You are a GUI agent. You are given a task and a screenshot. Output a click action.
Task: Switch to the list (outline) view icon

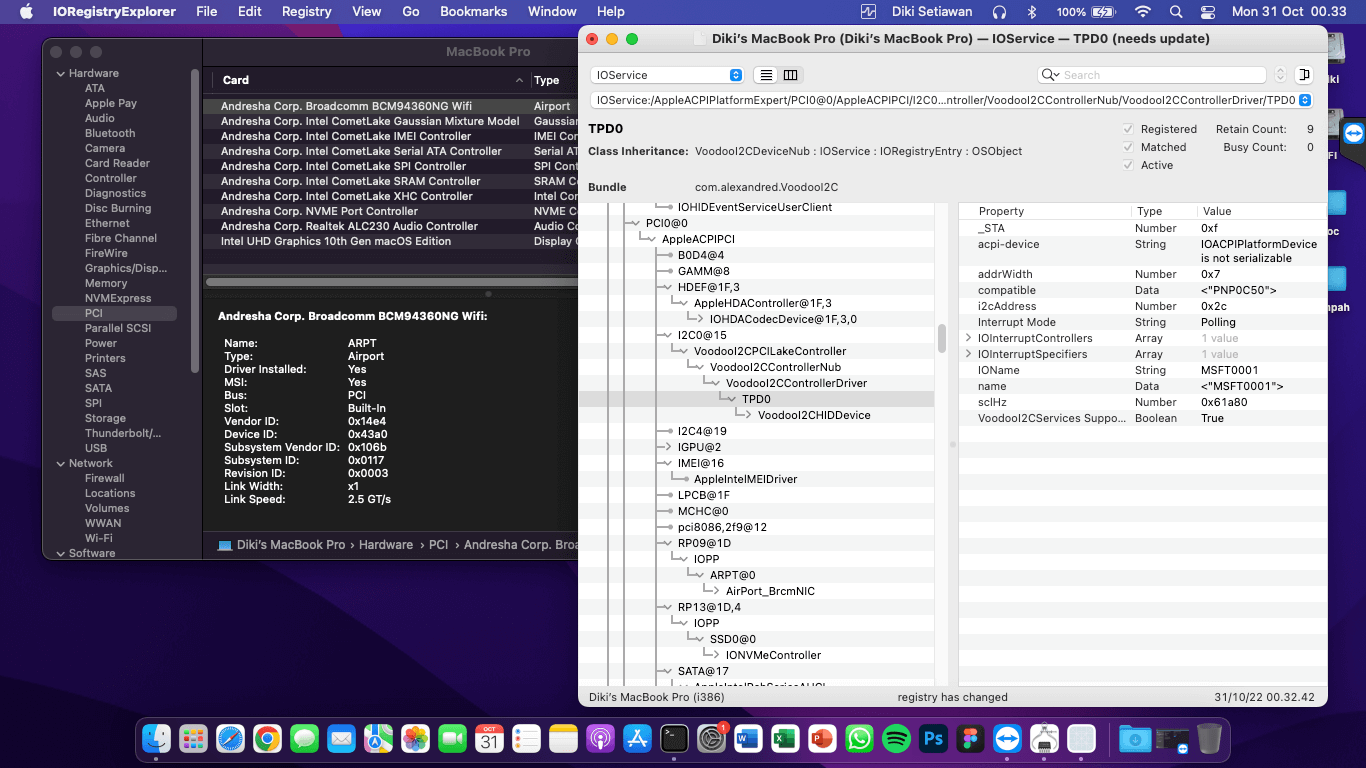click(765, 75)
